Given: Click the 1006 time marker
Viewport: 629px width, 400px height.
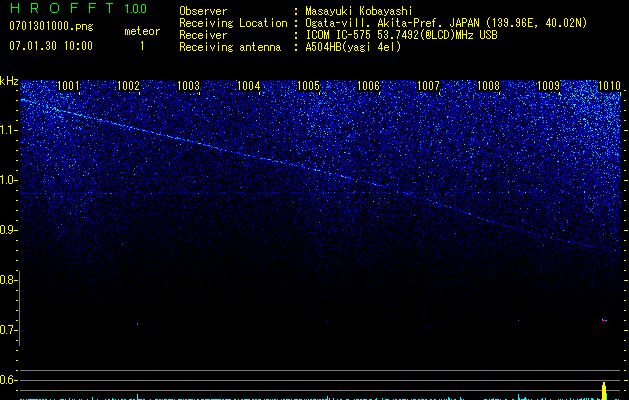Looking at the screenshot, I should pos(368,86).
